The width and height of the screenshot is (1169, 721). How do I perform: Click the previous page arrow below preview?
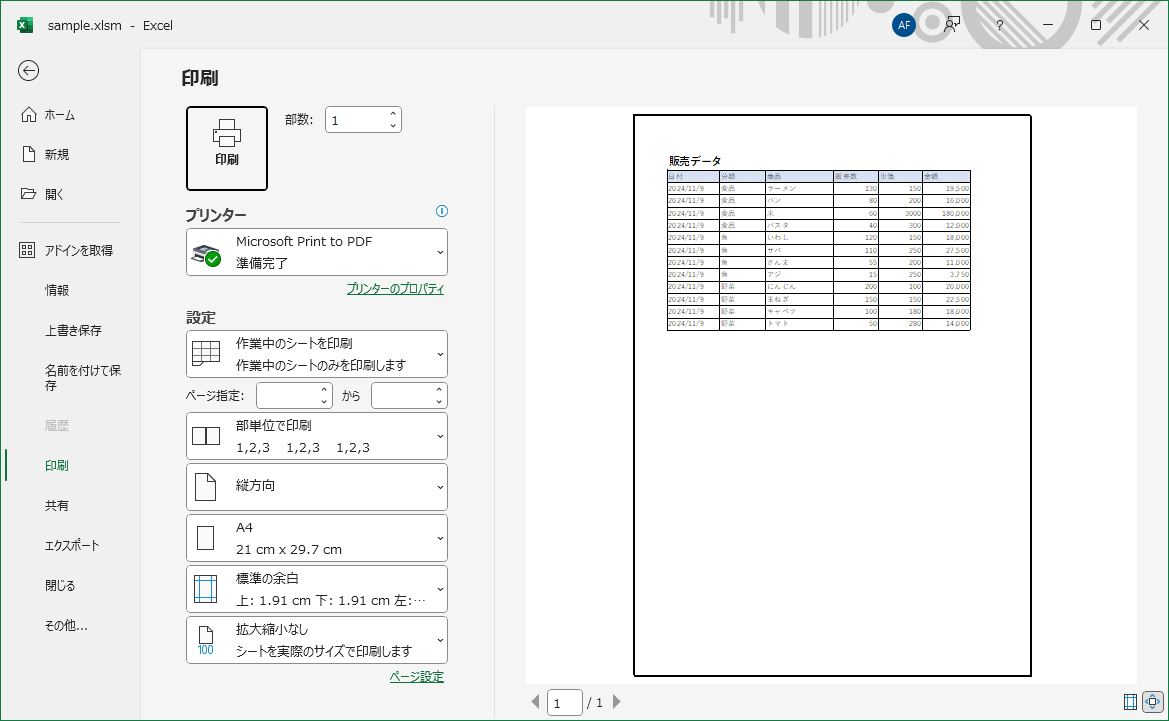click(x=535, y=702)
